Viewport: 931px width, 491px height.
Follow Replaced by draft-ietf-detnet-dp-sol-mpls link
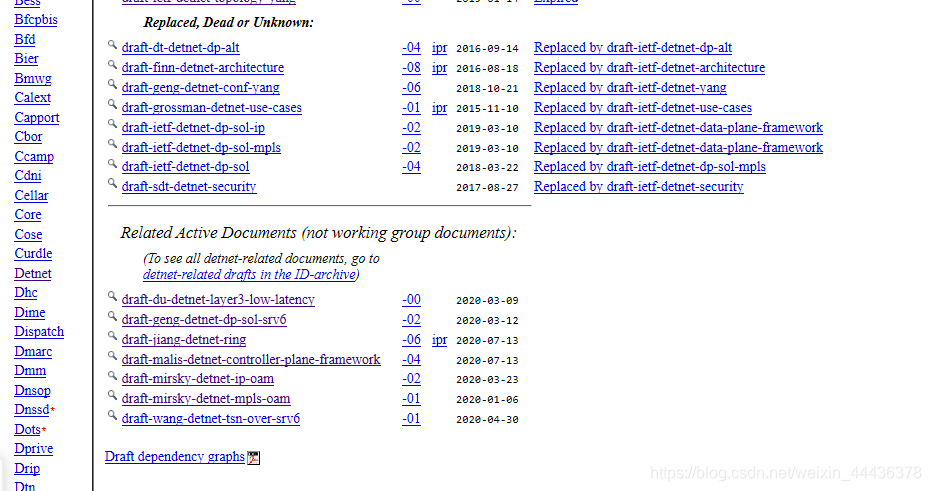click(x=650, y=167)
